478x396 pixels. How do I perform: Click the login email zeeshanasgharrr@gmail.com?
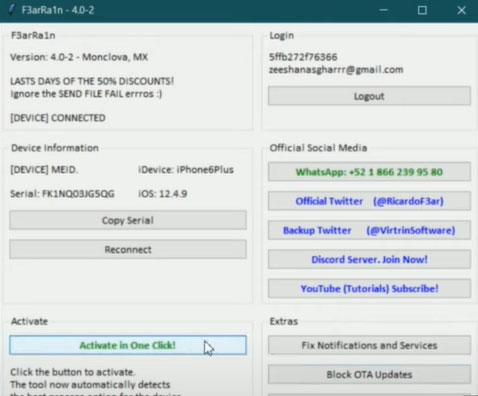pyautogui.click(x=336, y=70)
